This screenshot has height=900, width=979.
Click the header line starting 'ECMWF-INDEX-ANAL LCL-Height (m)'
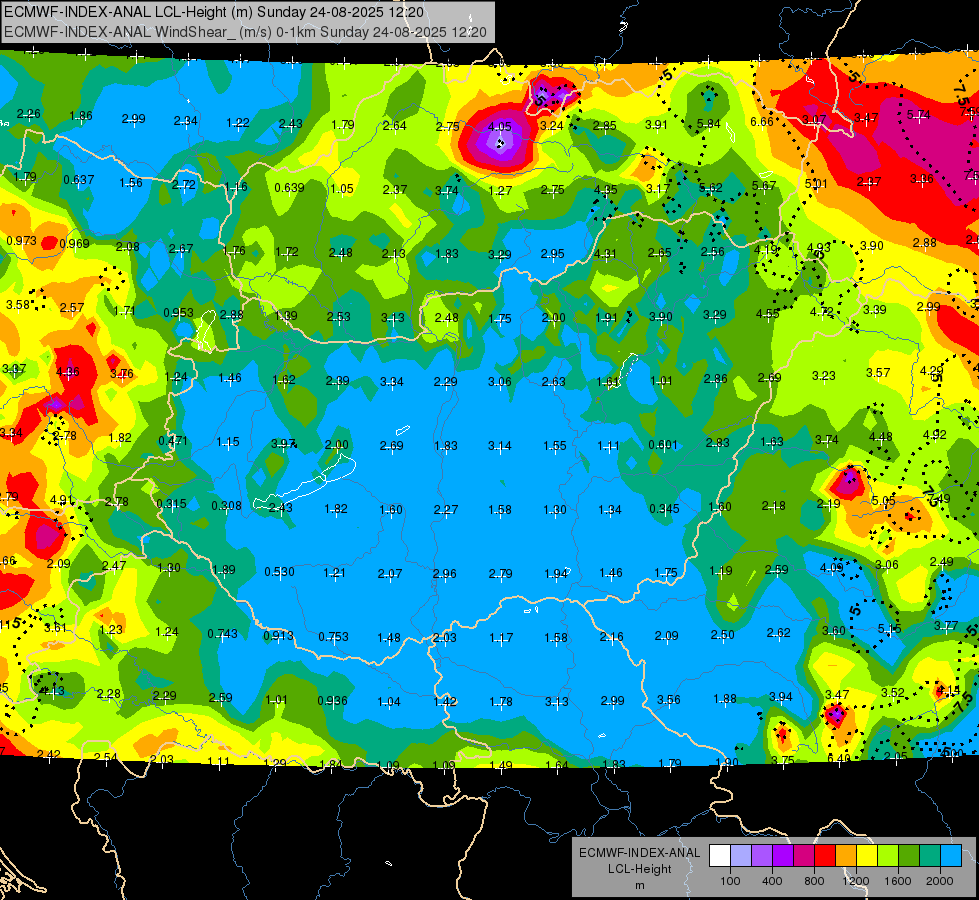tap(214, 12)
